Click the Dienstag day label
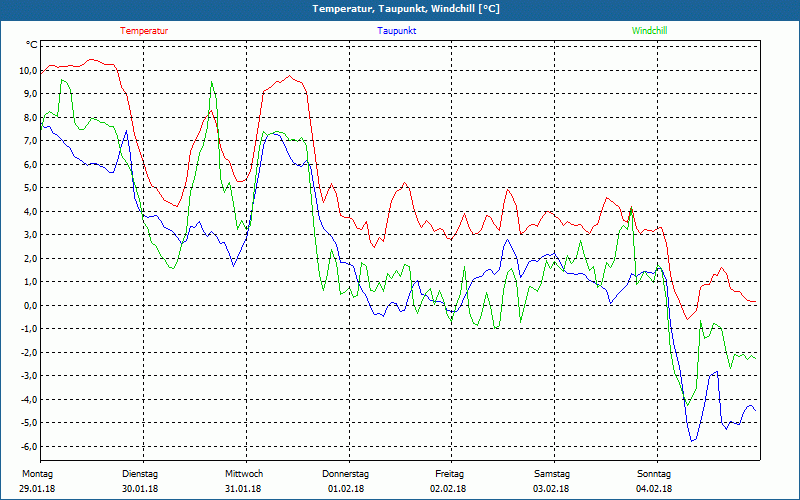Viewport: 800px width, 500px height. [x=140, y=474]
